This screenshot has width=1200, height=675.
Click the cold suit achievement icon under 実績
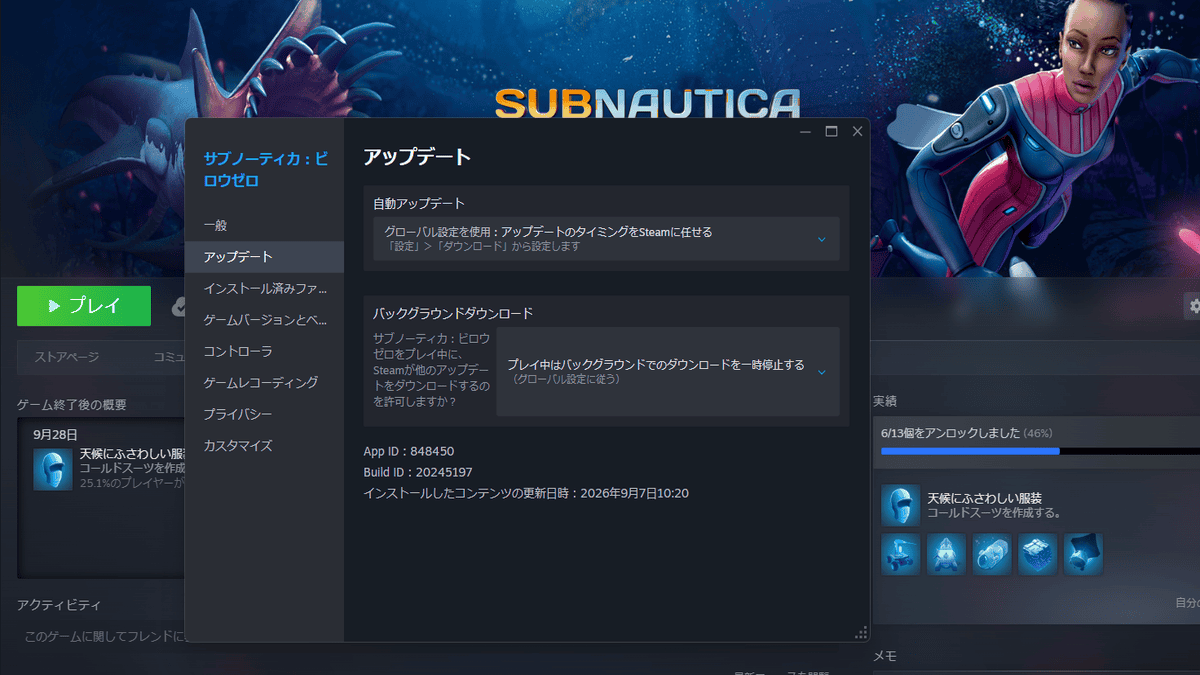[x=900, y=505]
